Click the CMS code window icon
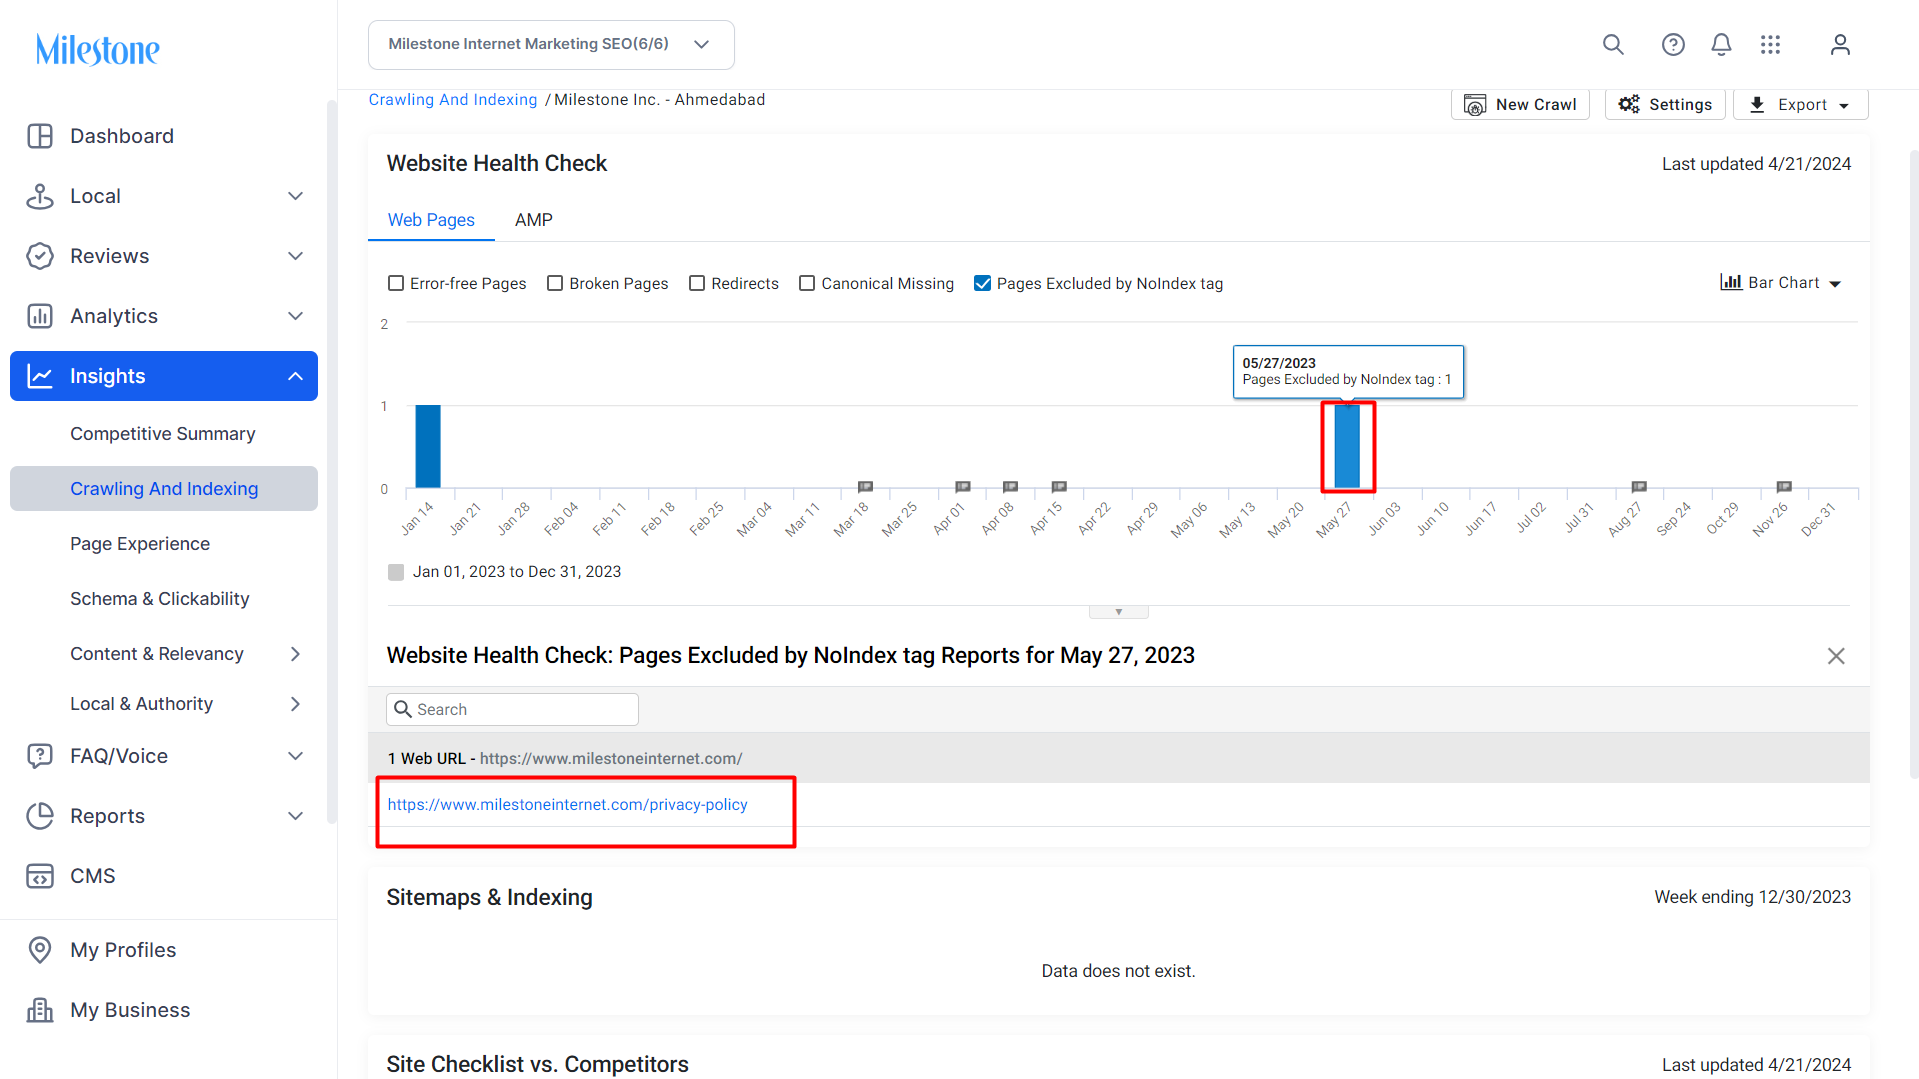The image size is (1919, 1079). [40, 876]
